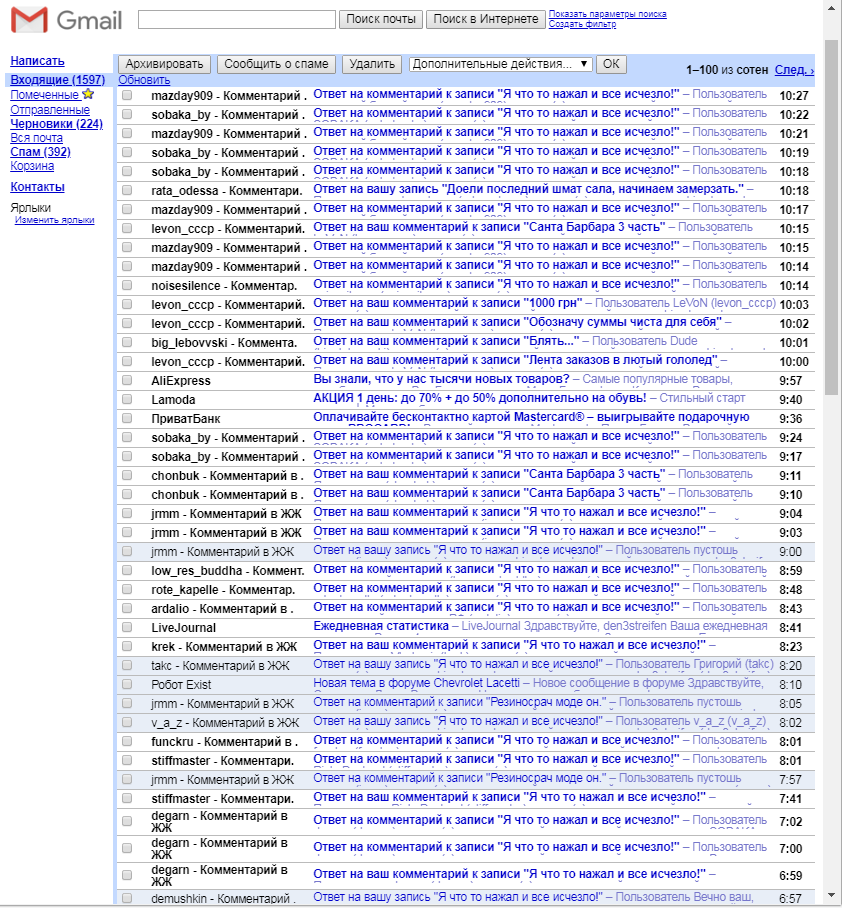Click the scrollbar down arrow
The width and height of the screenshot is (842, 908).
[x=832, y=896]
